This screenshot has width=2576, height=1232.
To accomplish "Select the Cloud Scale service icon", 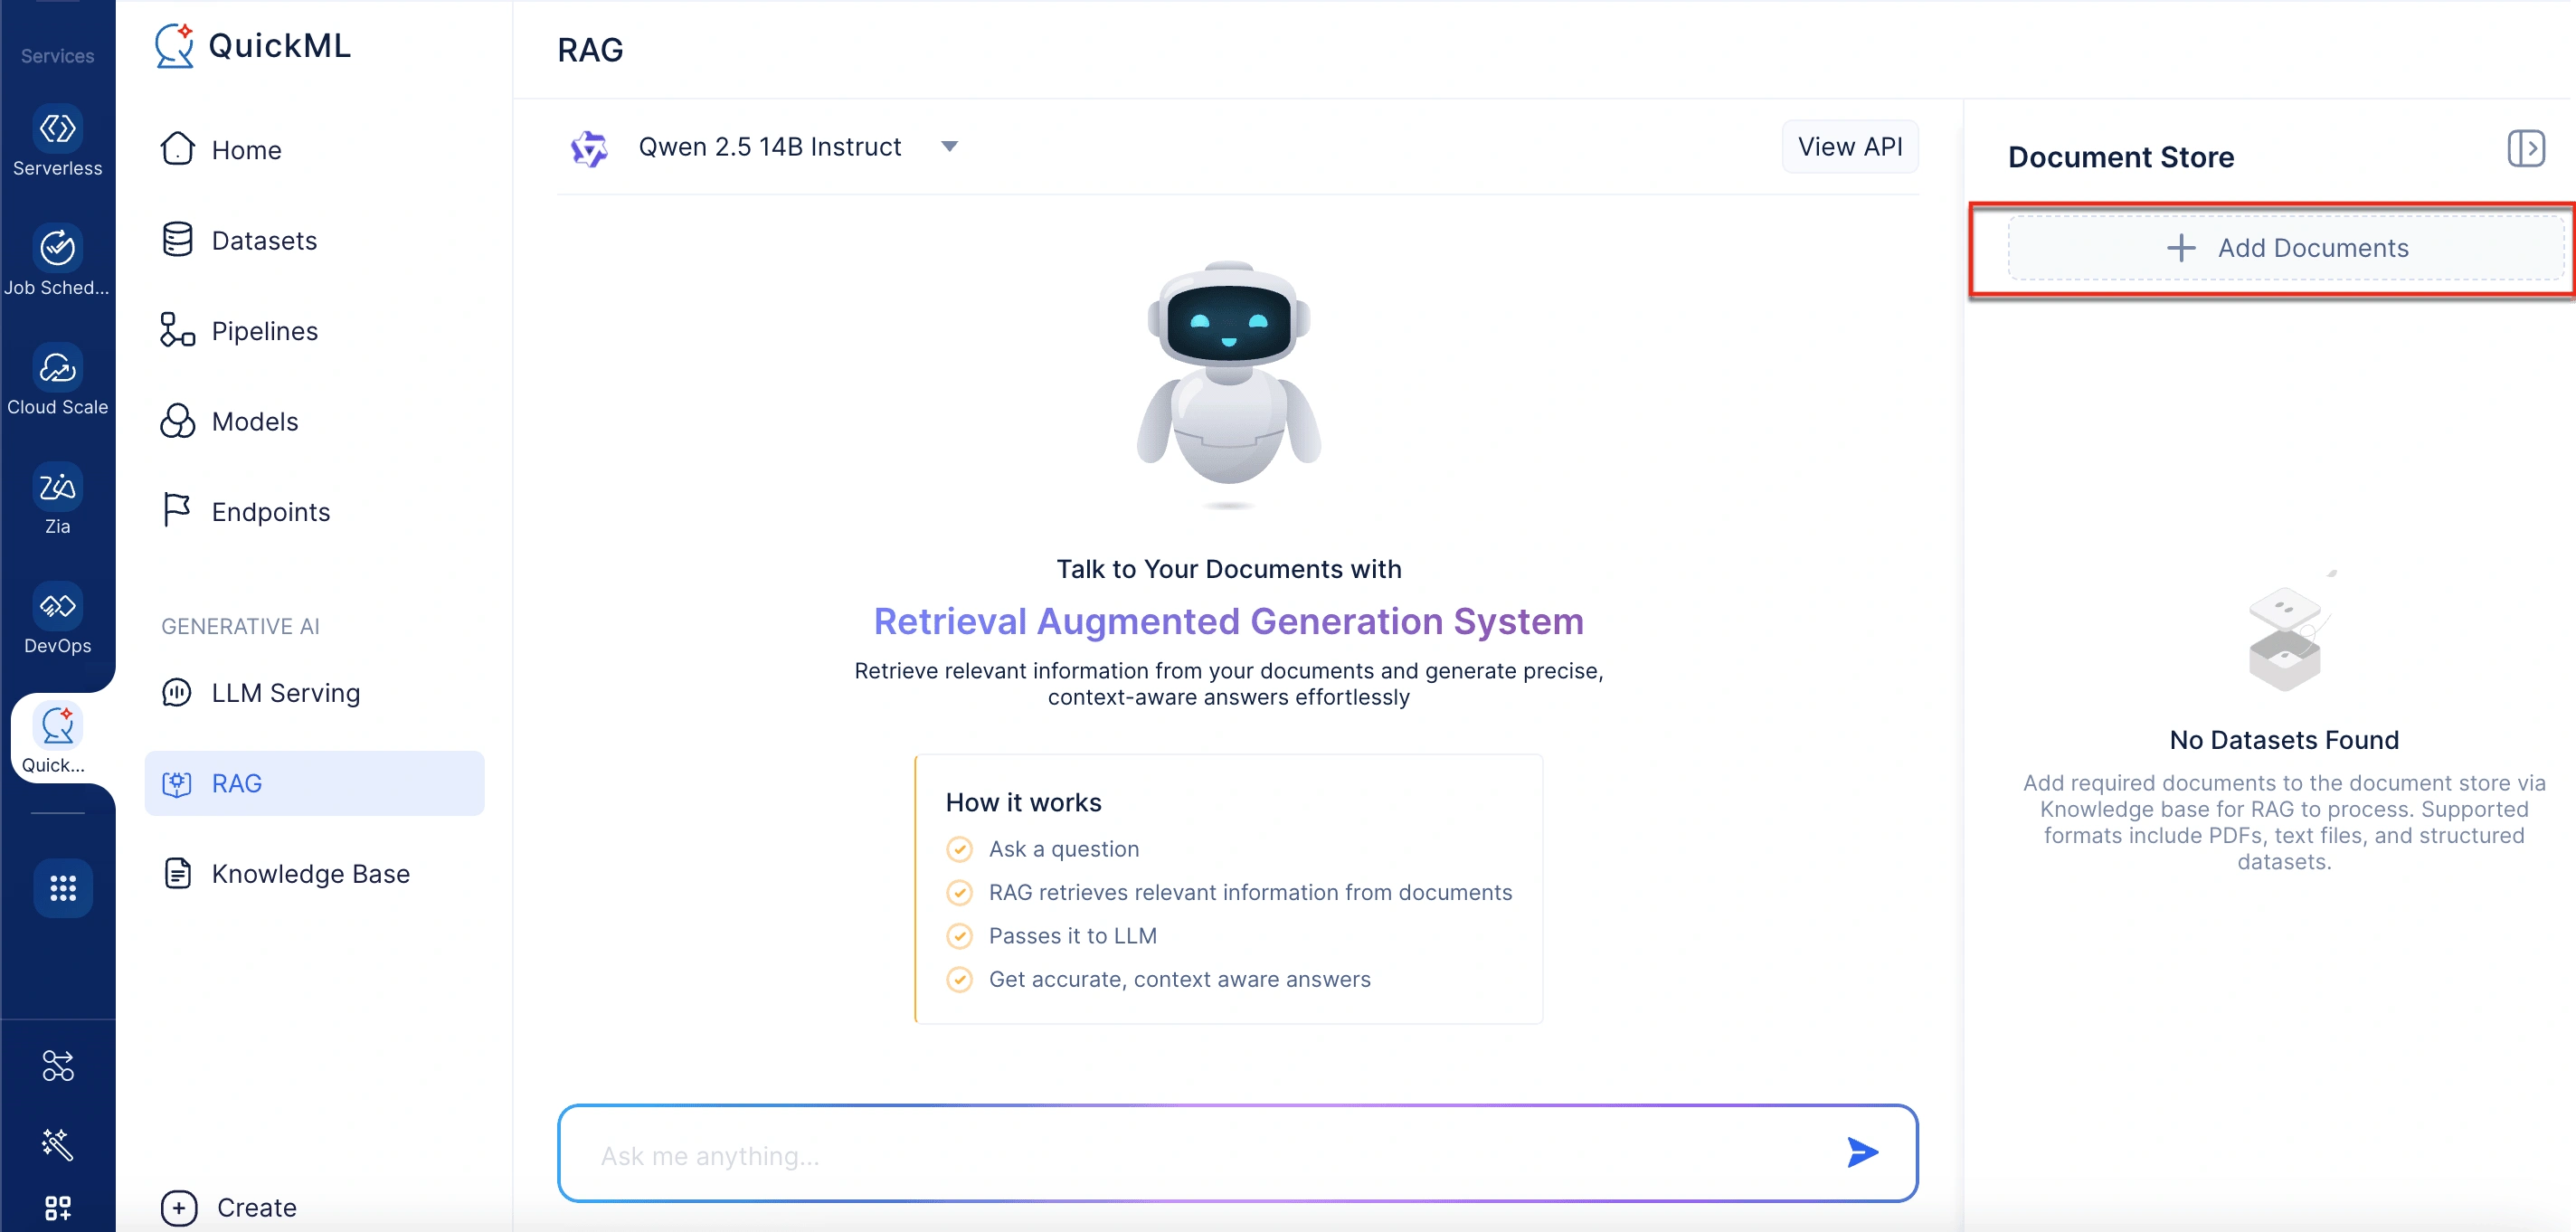I will (x=57, y=368).
